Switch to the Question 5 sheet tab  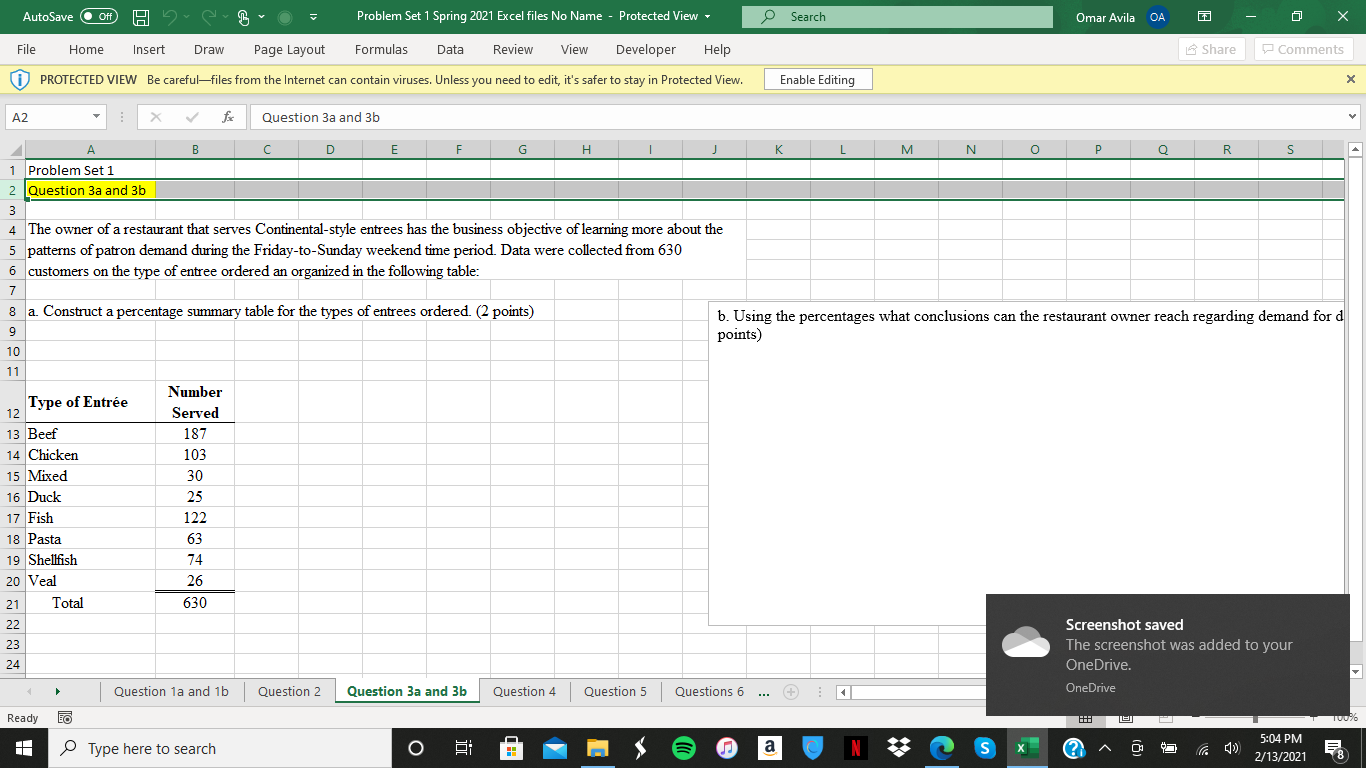tap(614, 691)
